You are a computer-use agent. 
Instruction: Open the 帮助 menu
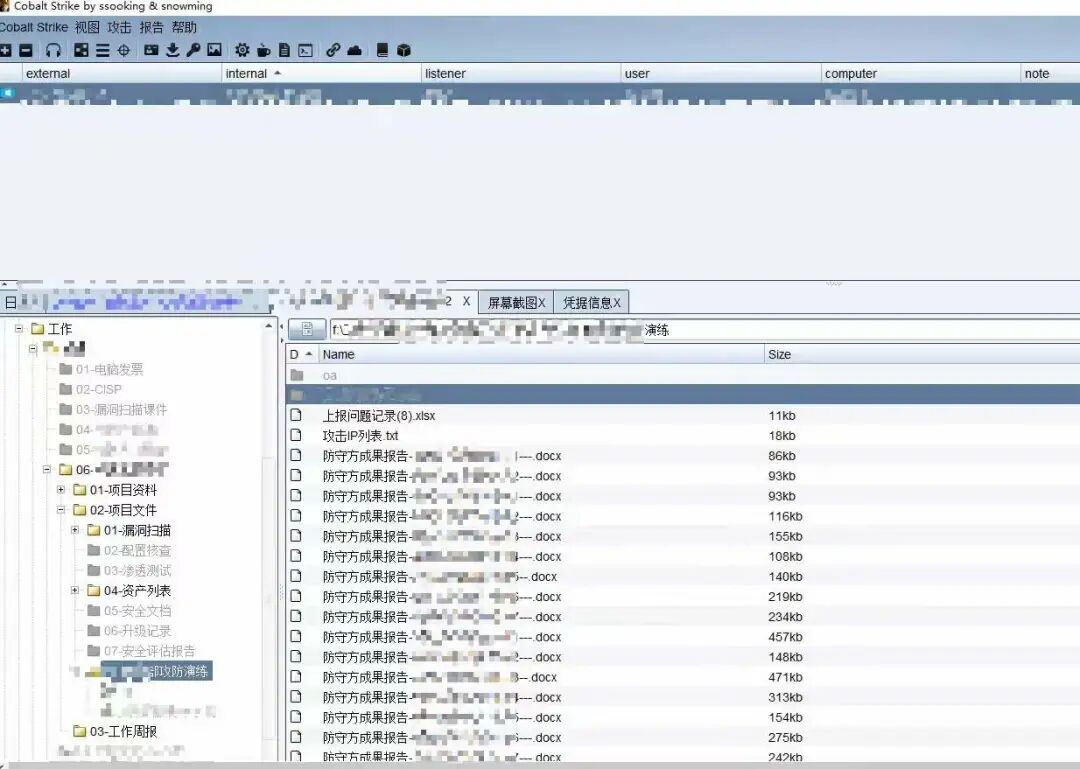click(x=185, y=28)
